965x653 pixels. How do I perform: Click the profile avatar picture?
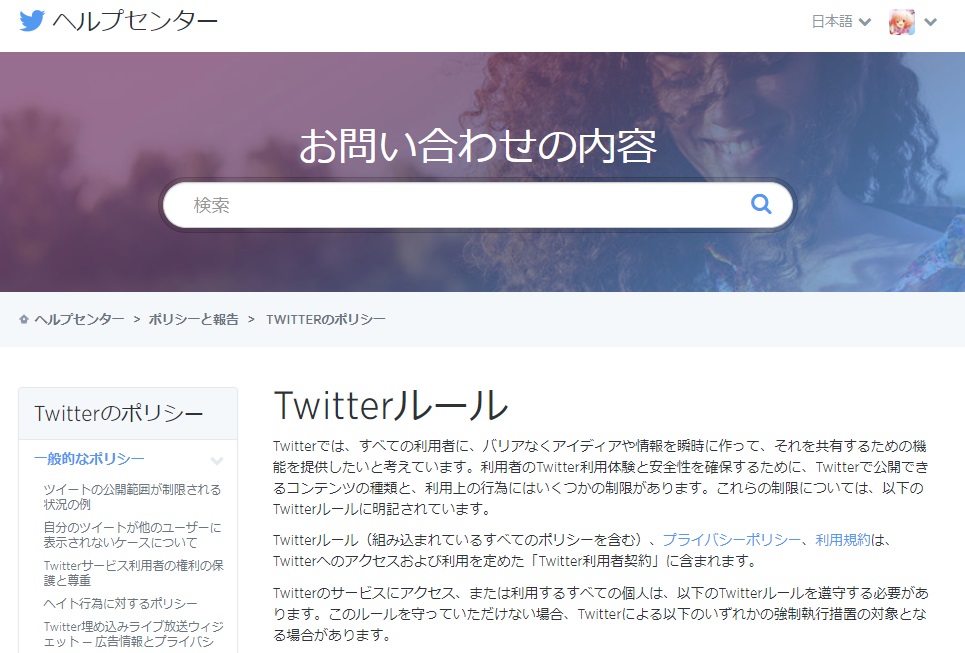(901, 22)
